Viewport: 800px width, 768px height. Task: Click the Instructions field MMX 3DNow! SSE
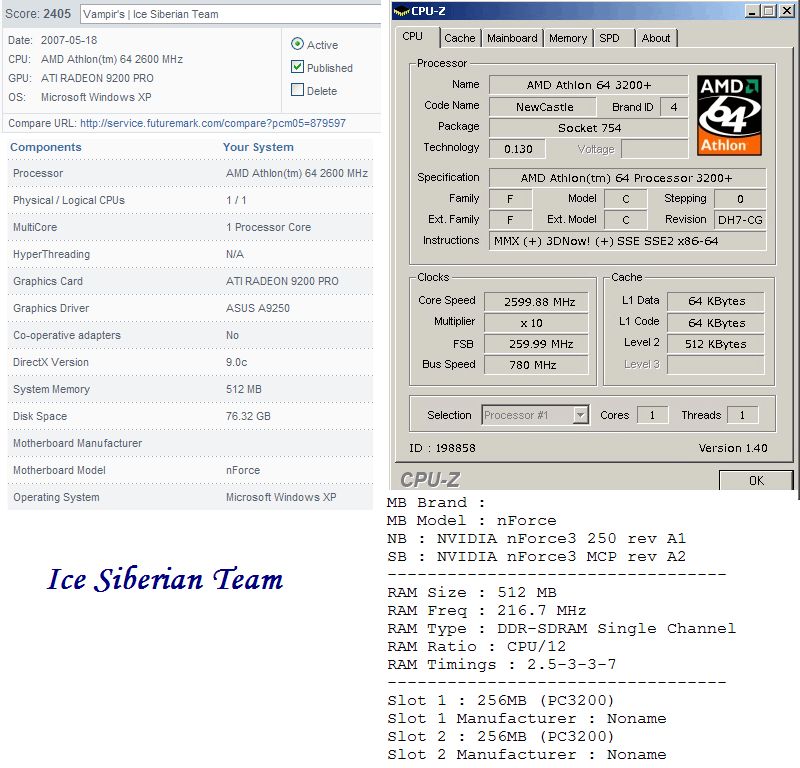pyautogui.click(x=628, y=241)
